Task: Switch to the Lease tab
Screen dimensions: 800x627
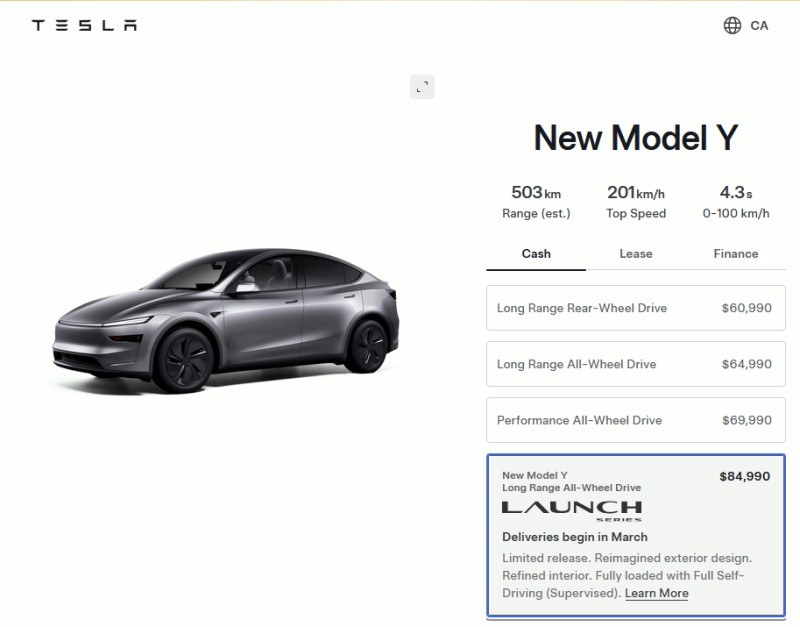Action: (x=636, y=254)
